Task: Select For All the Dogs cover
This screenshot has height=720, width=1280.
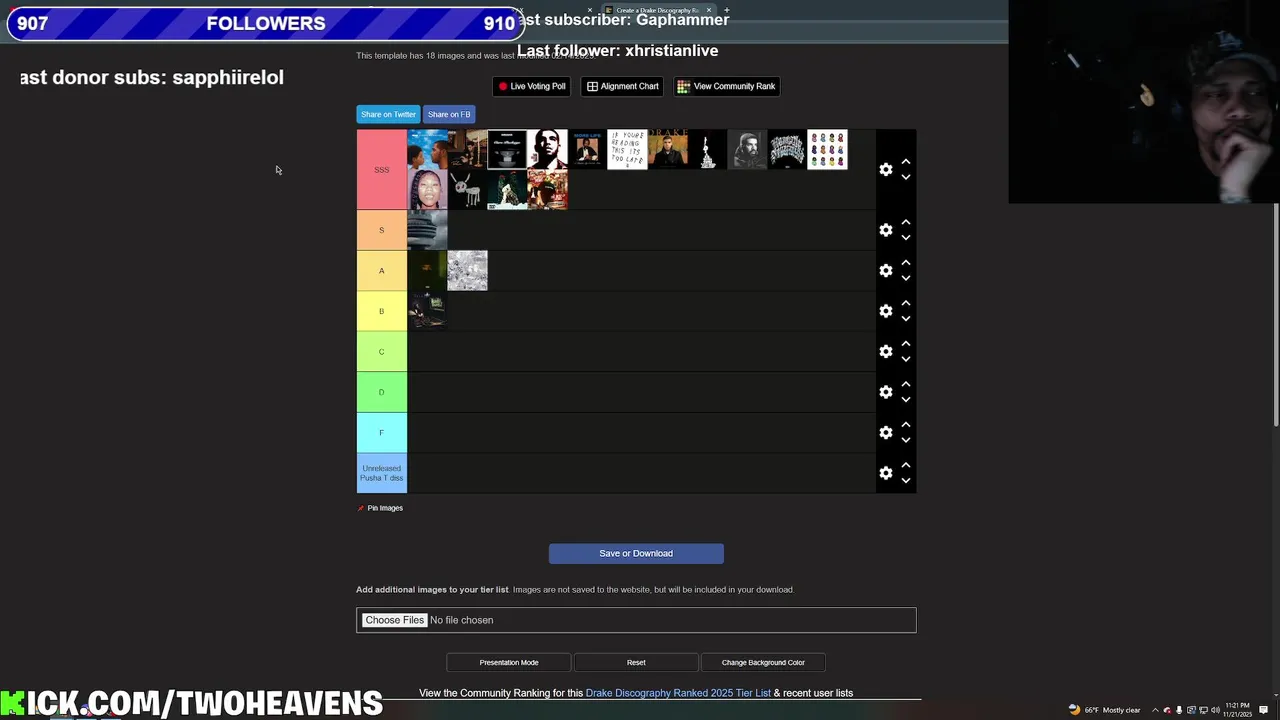Action: pyautogui.click(x=467, y=190)
